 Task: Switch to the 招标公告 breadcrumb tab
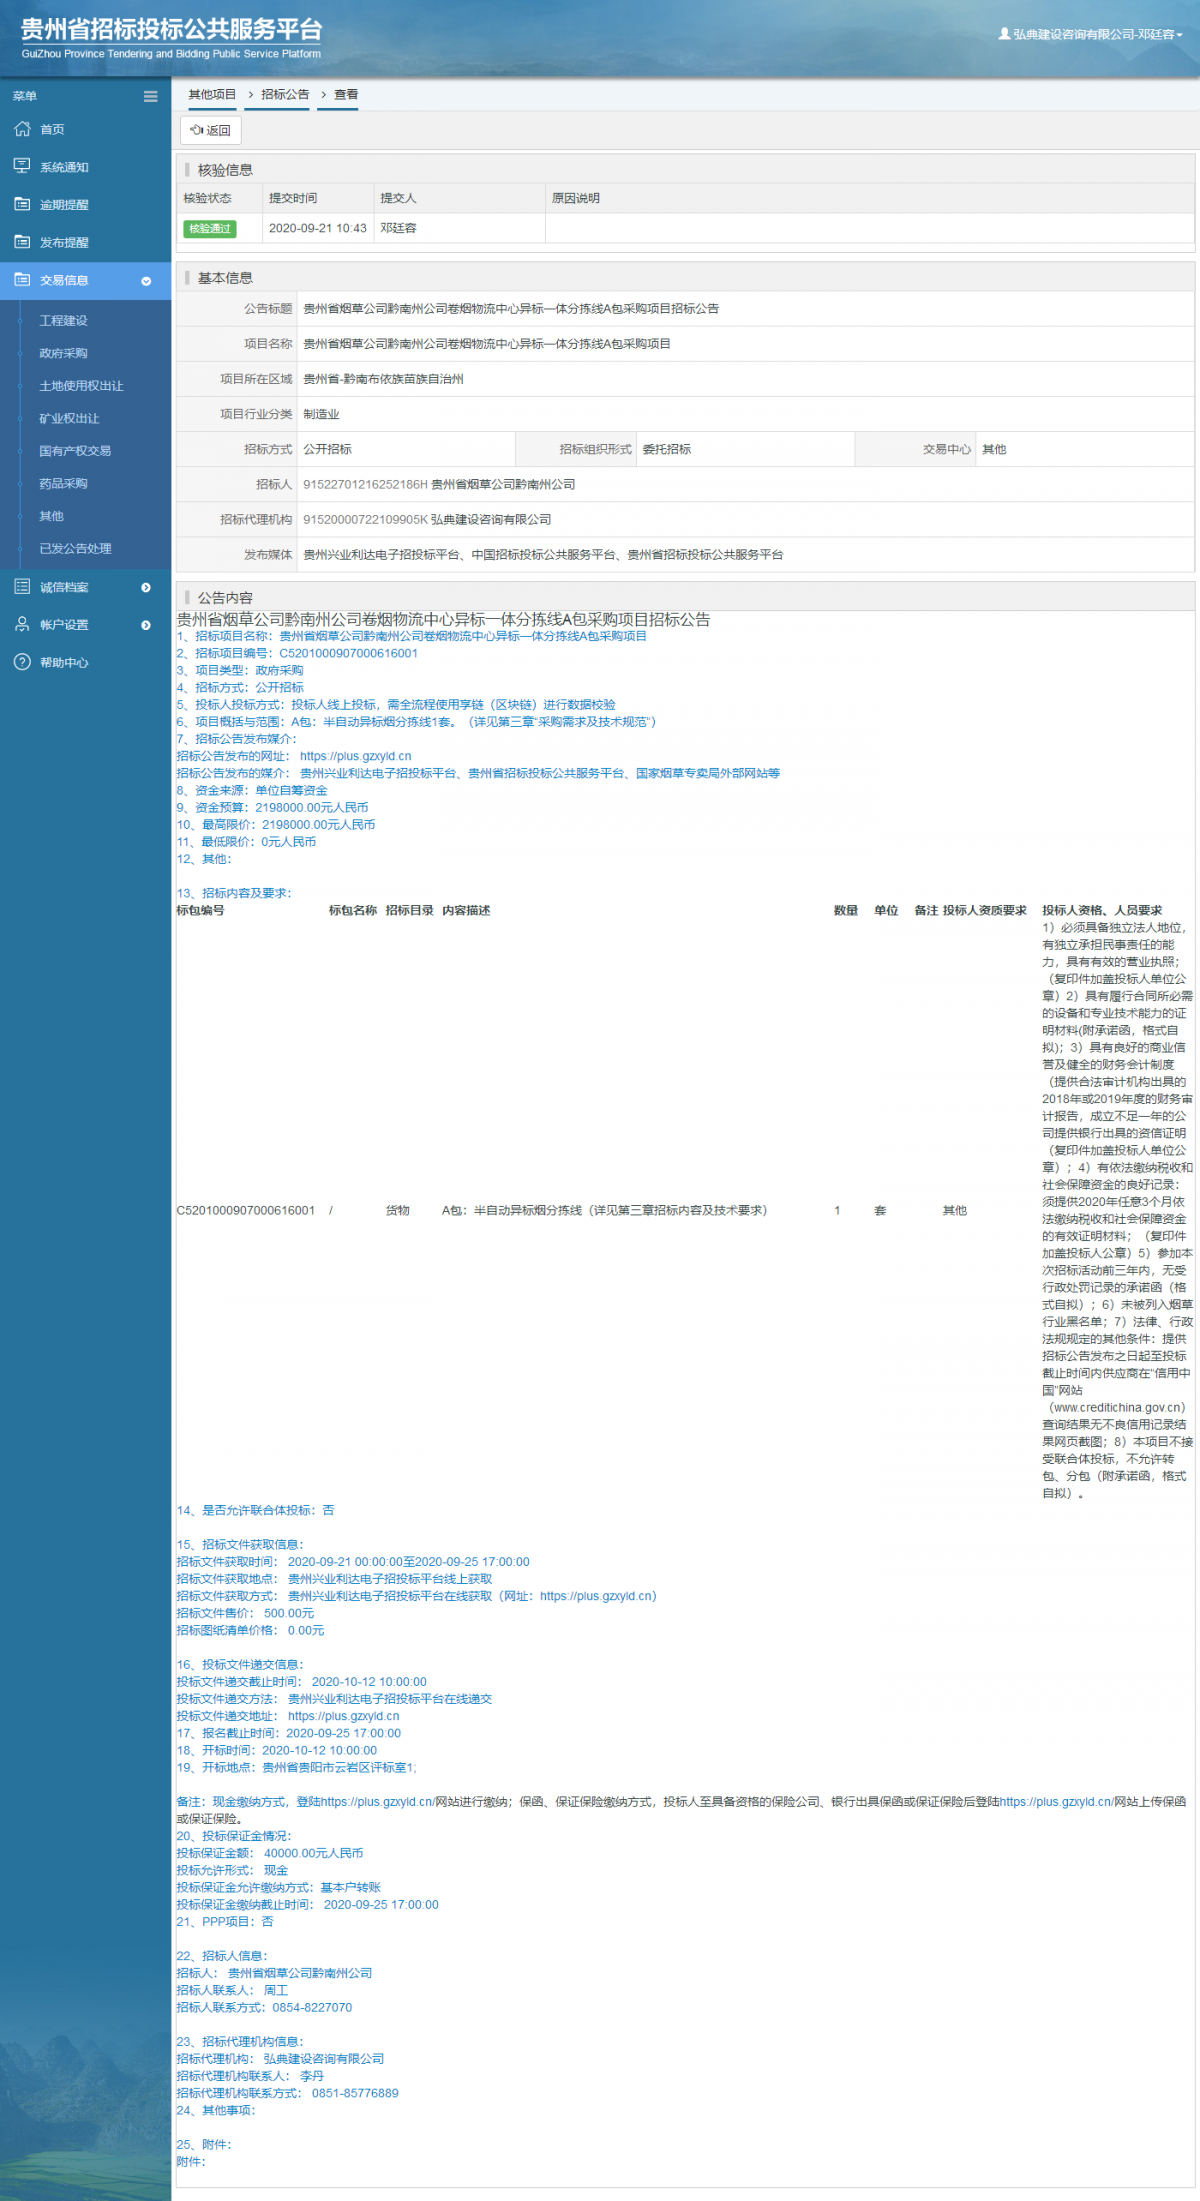pos(285,94)
